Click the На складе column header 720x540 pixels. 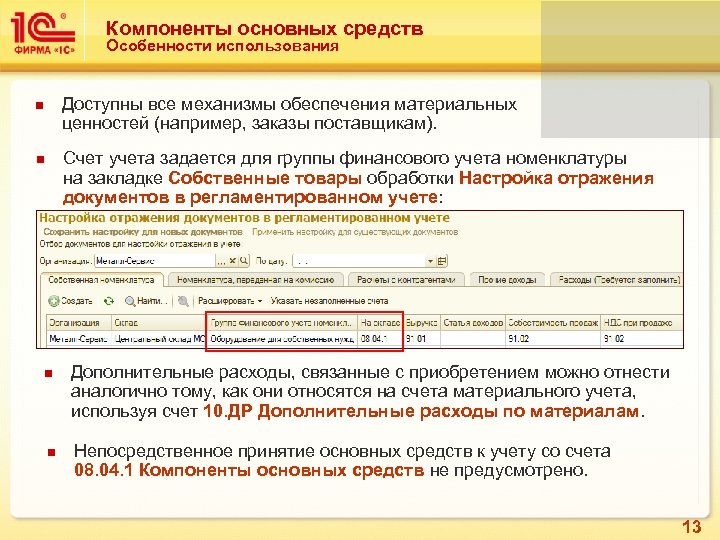(381, 323)
